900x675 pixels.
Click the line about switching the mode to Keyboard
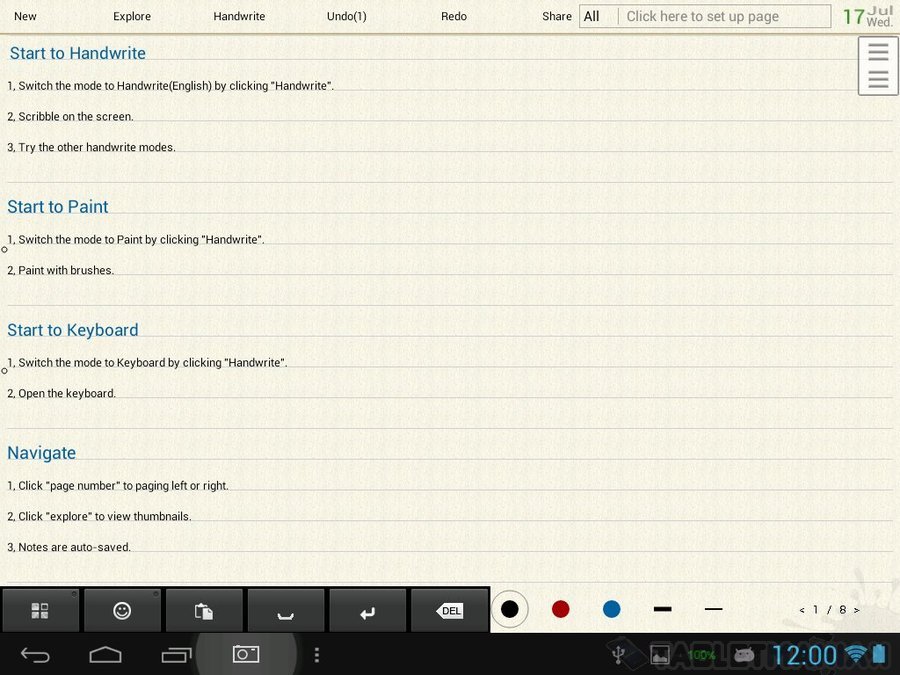coord(147,363)
